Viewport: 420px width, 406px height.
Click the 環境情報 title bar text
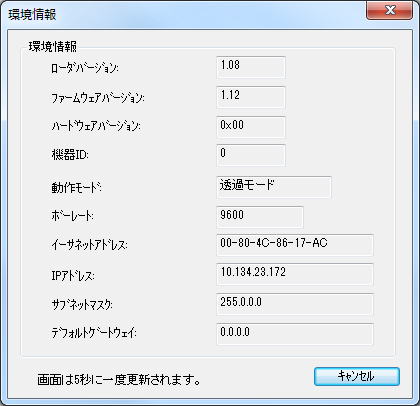click(x=32, y=15)
